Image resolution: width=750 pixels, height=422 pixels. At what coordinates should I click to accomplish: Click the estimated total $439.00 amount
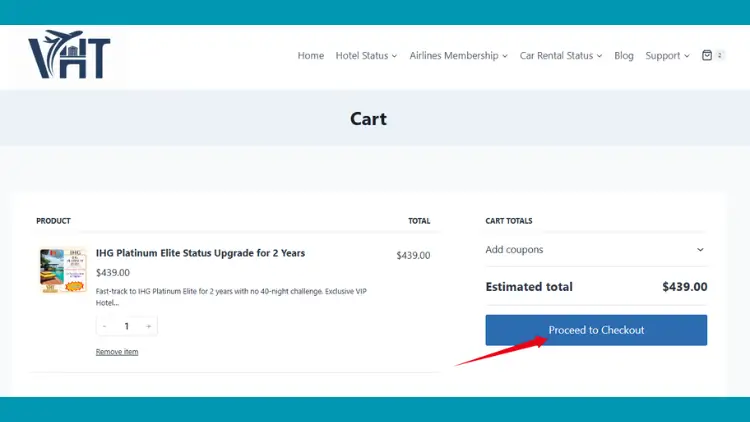[684, 287]
